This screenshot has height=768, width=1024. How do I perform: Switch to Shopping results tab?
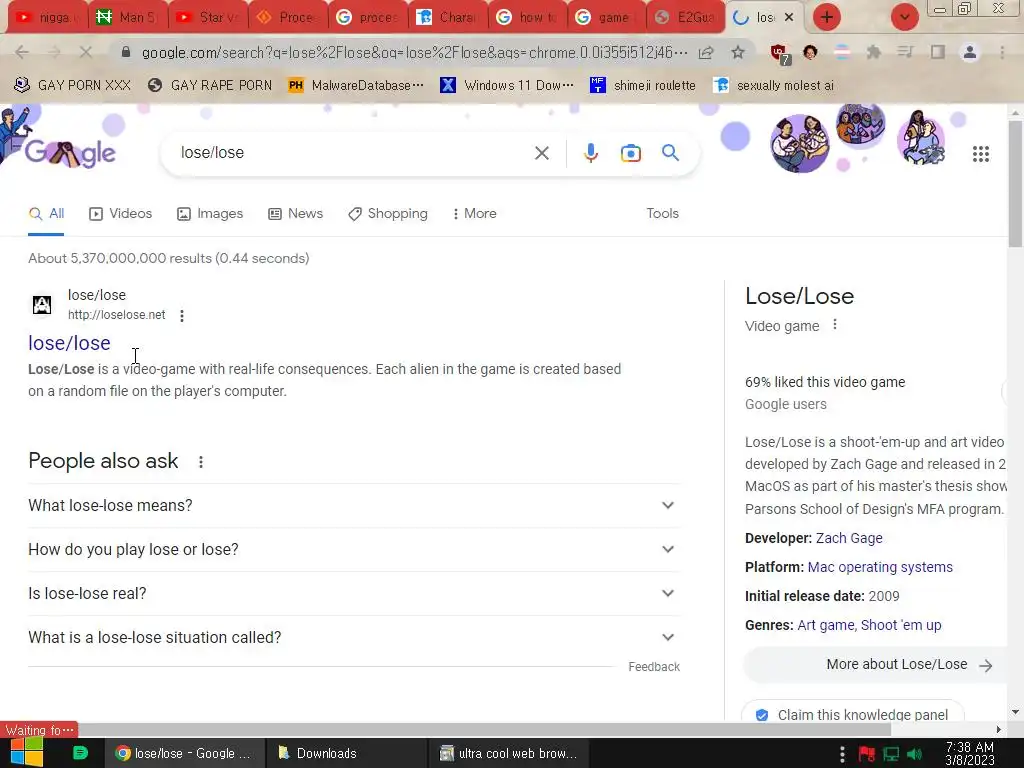388,214
